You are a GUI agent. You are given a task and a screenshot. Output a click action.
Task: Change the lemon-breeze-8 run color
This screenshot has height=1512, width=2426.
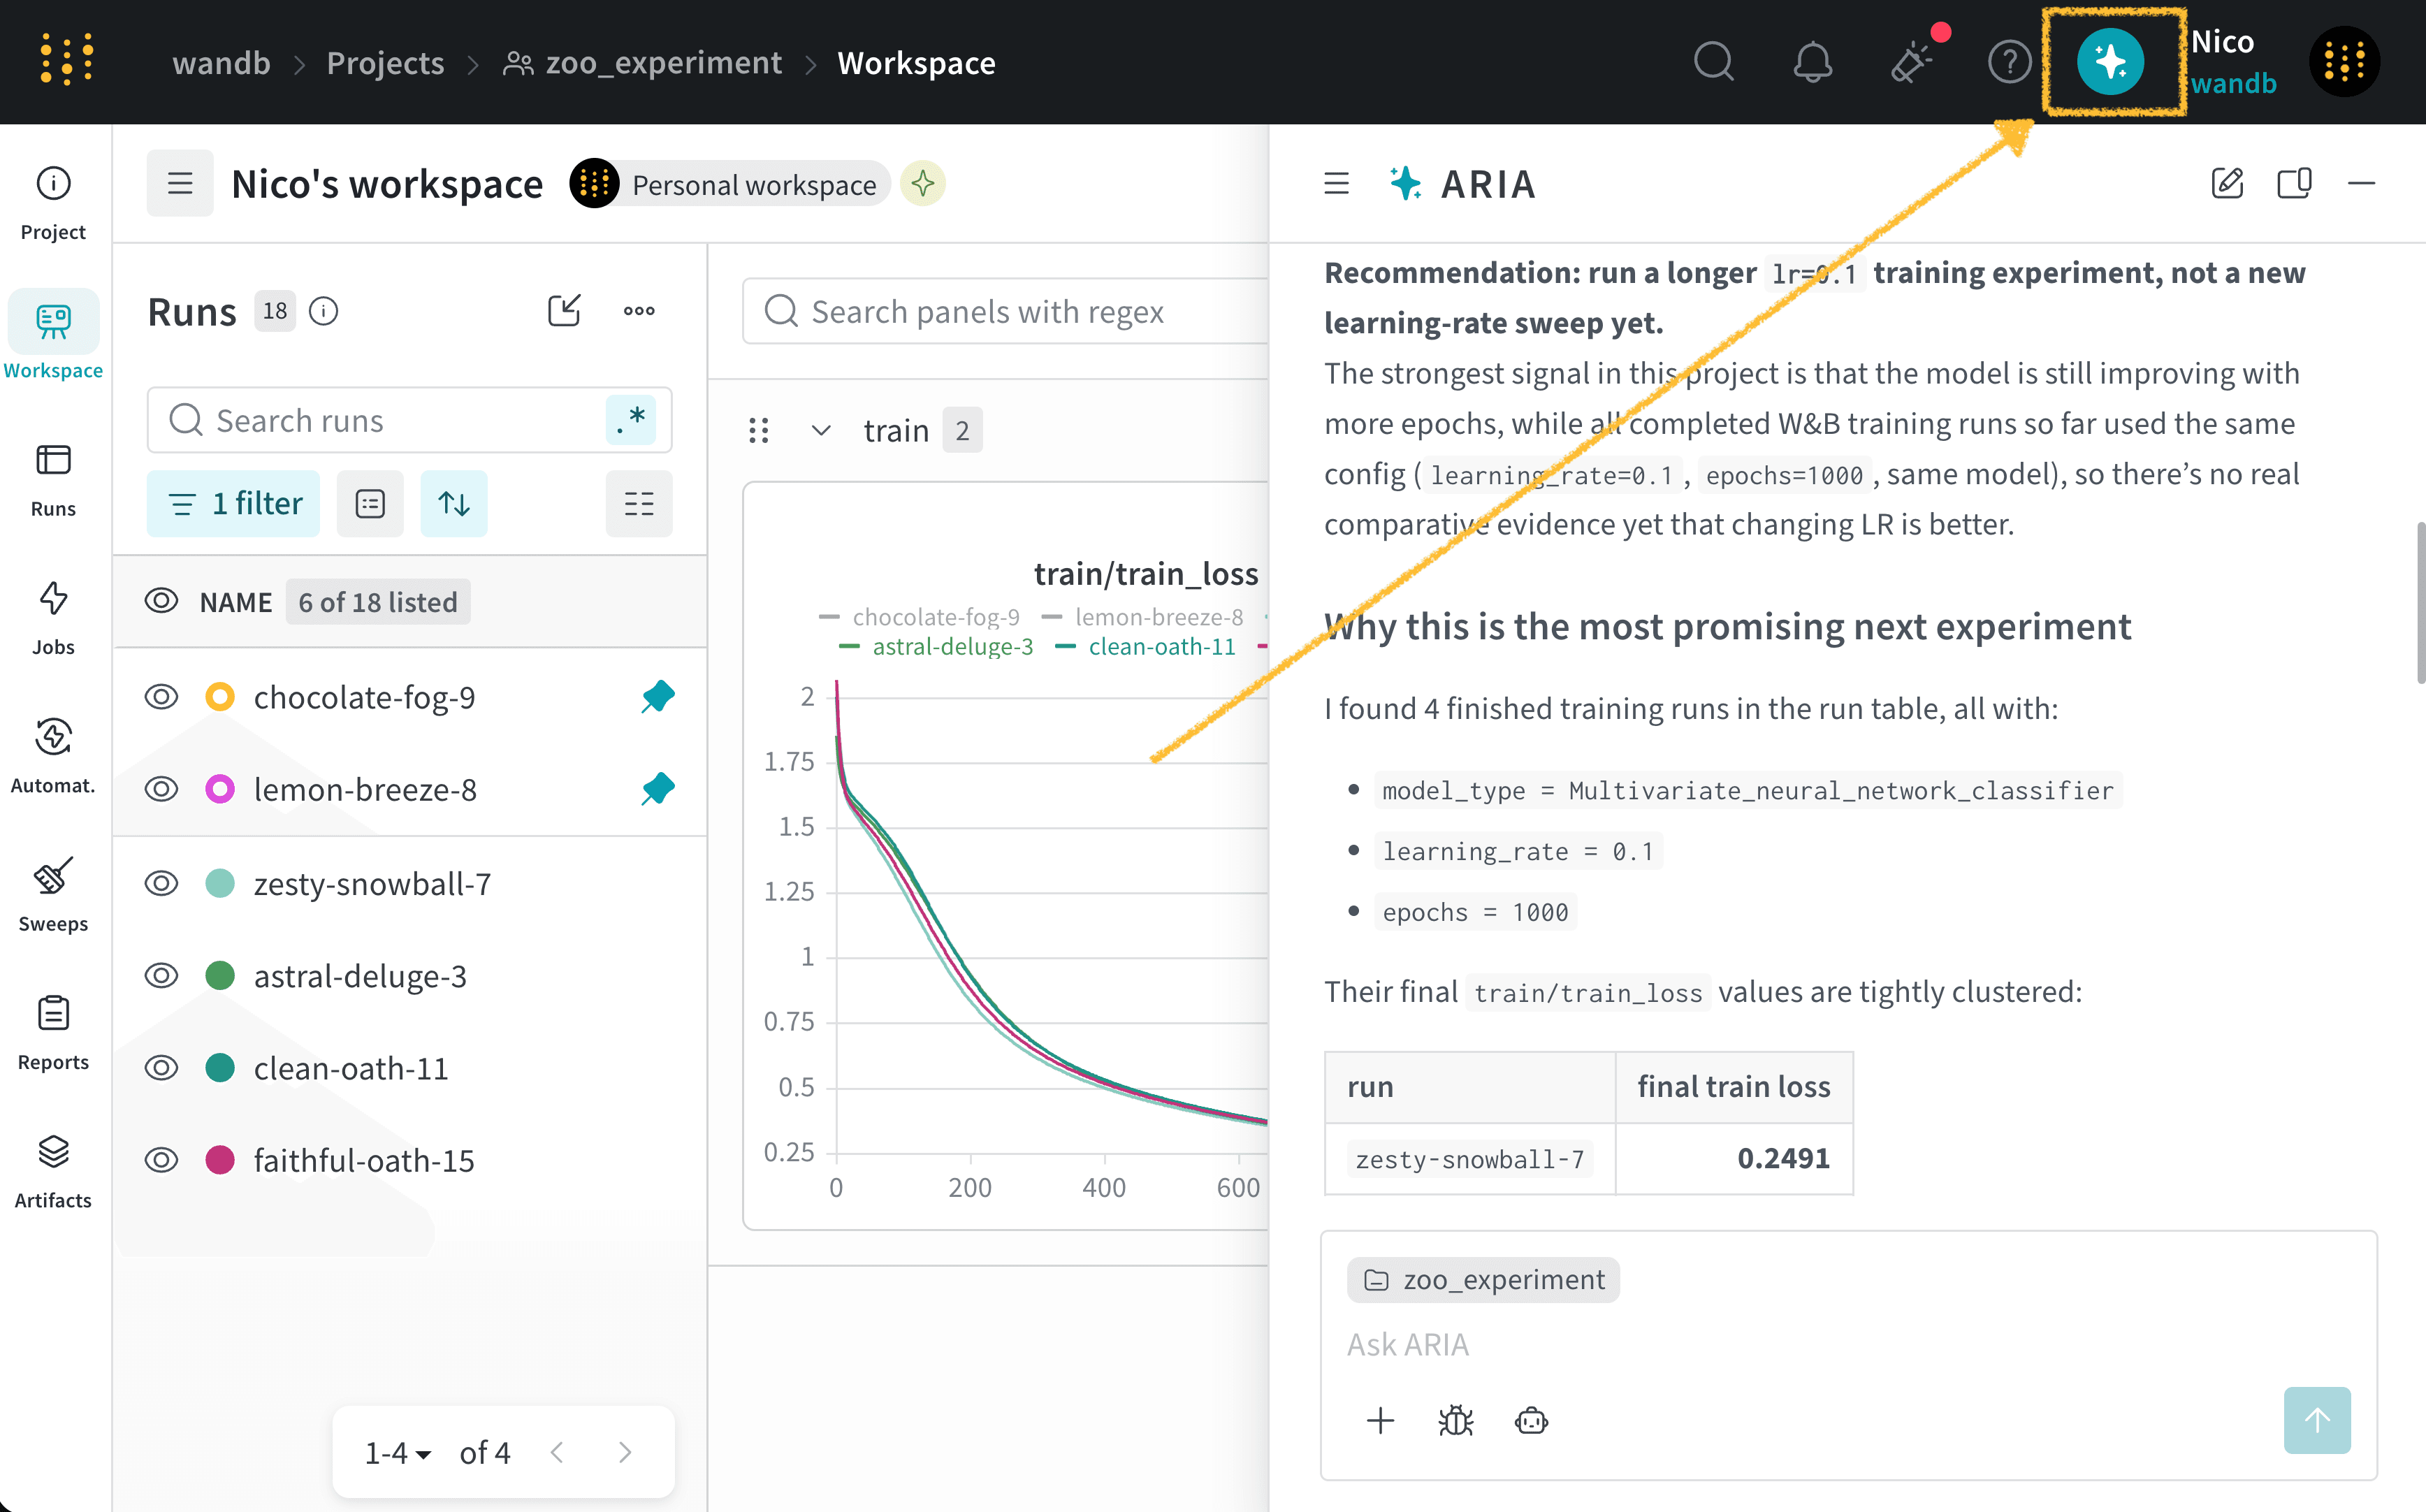220,789
